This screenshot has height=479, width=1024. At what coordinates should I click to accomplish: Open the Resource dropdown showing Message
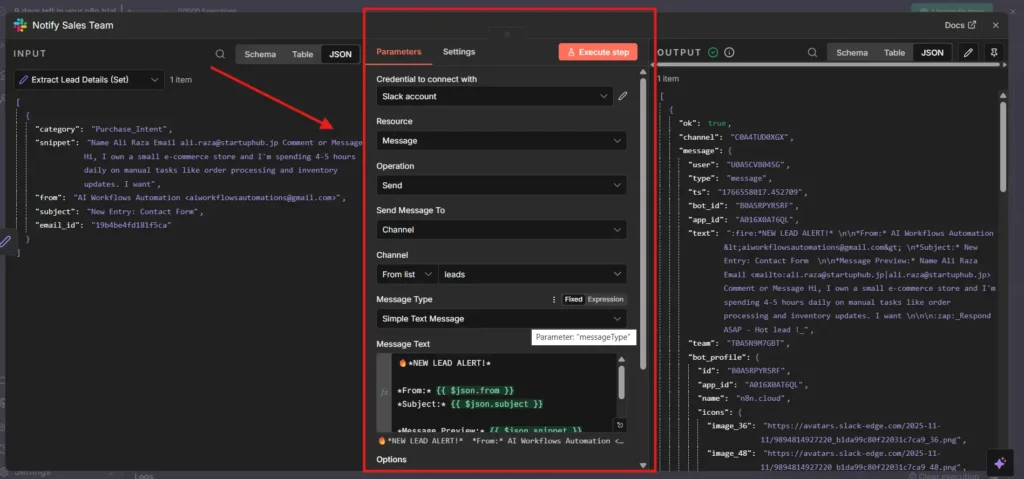501,140
